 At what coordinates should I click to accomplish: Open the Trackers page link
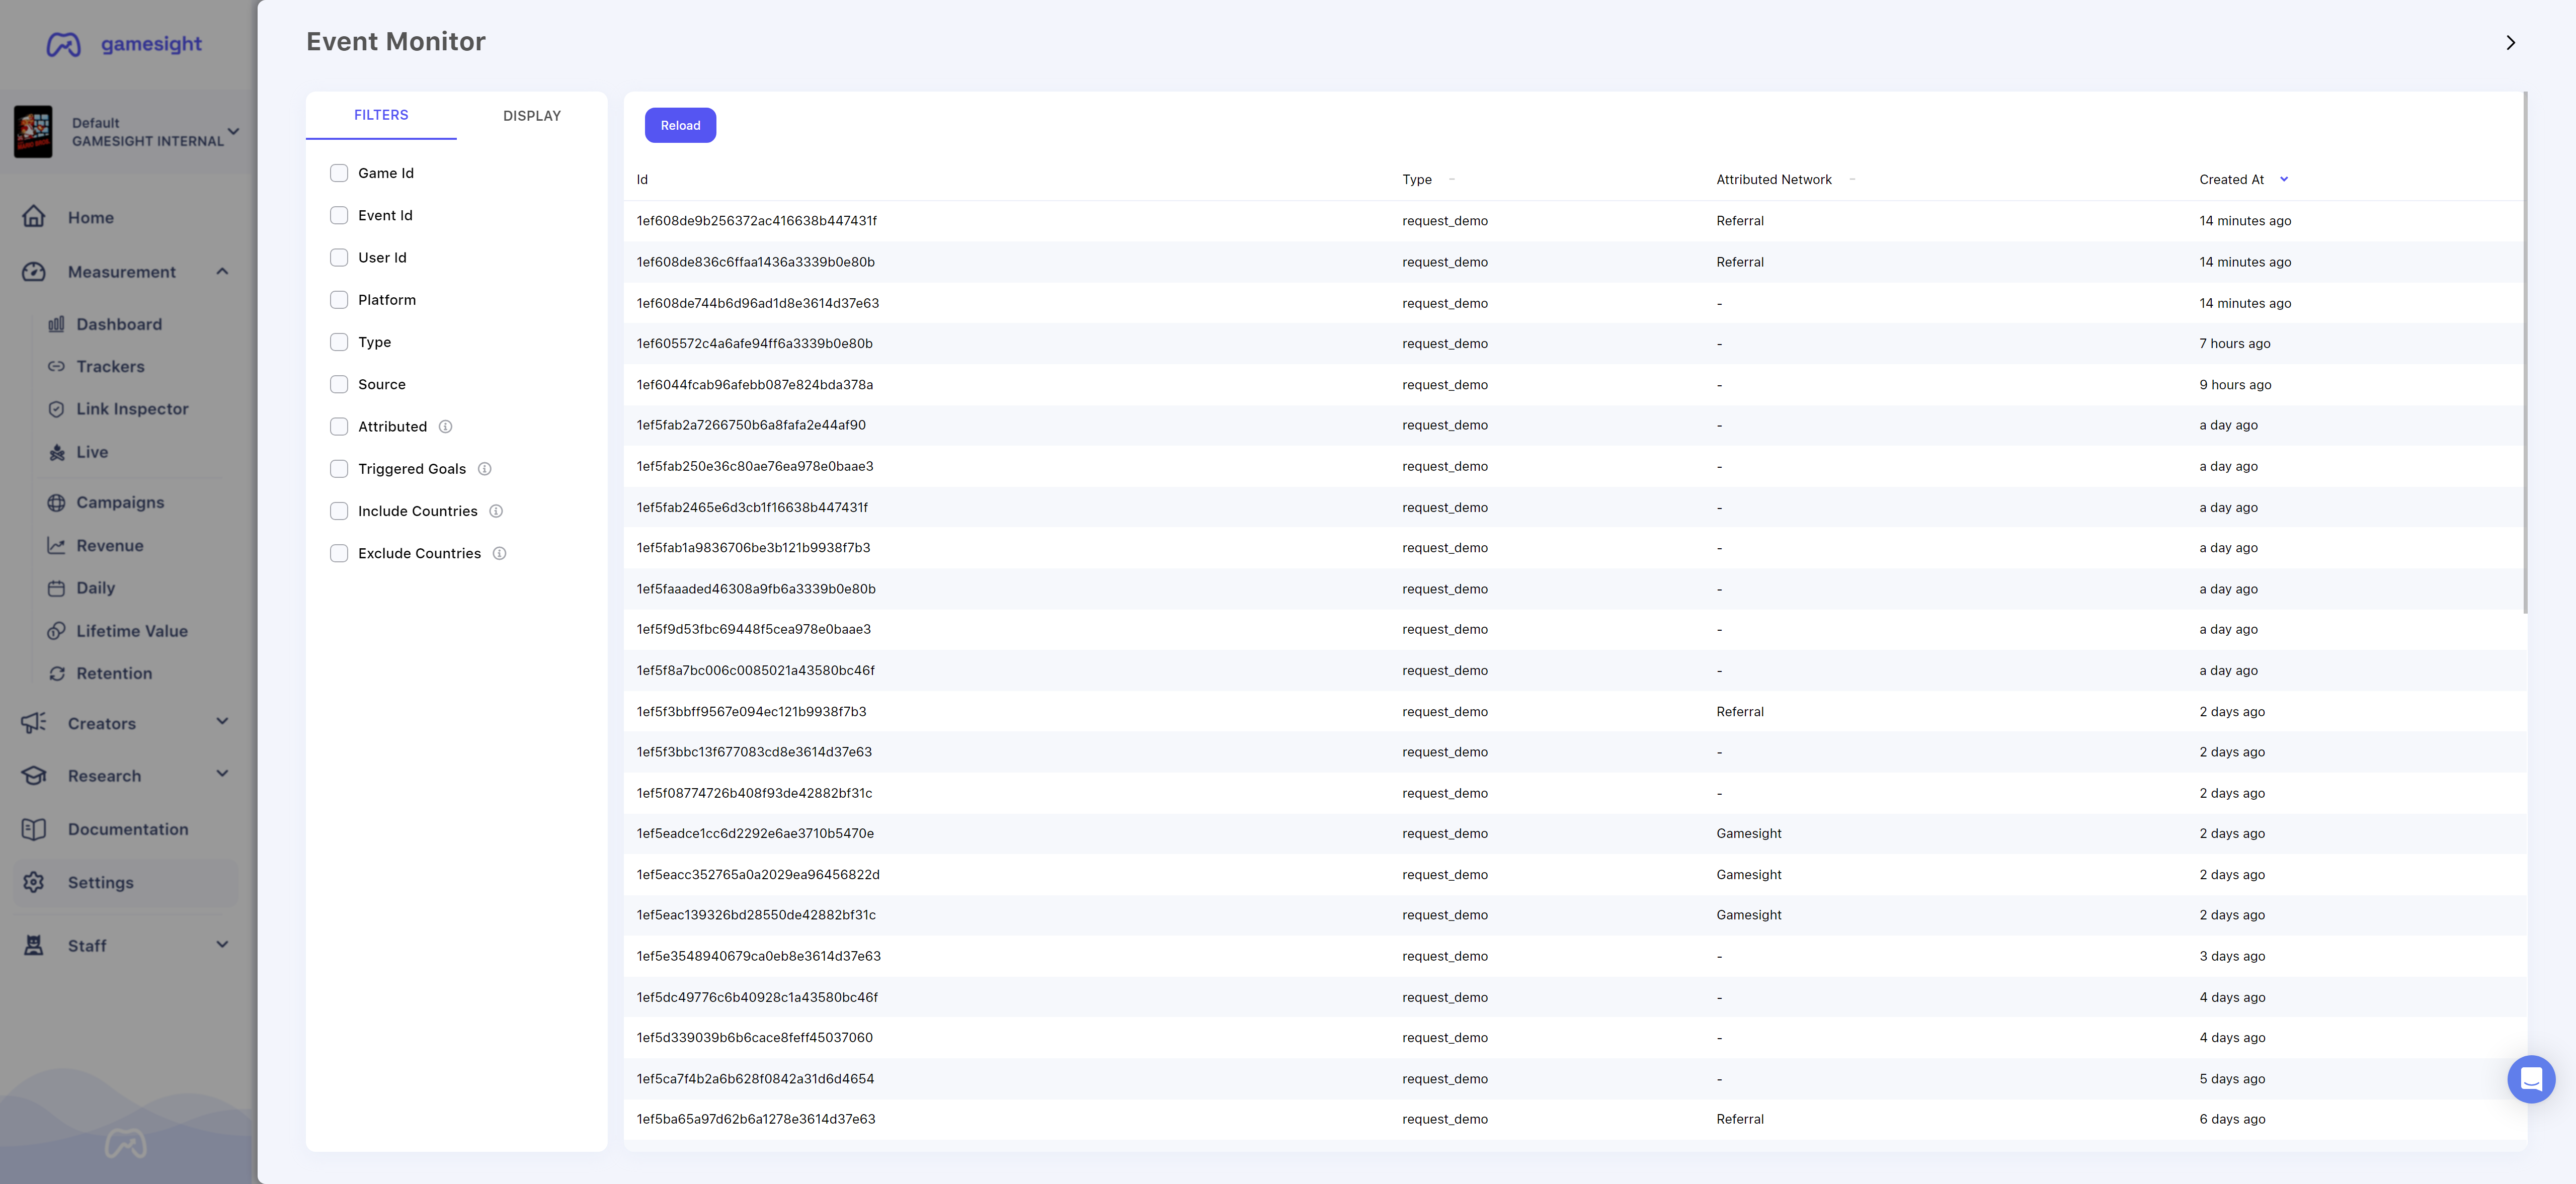click(110, 367)
